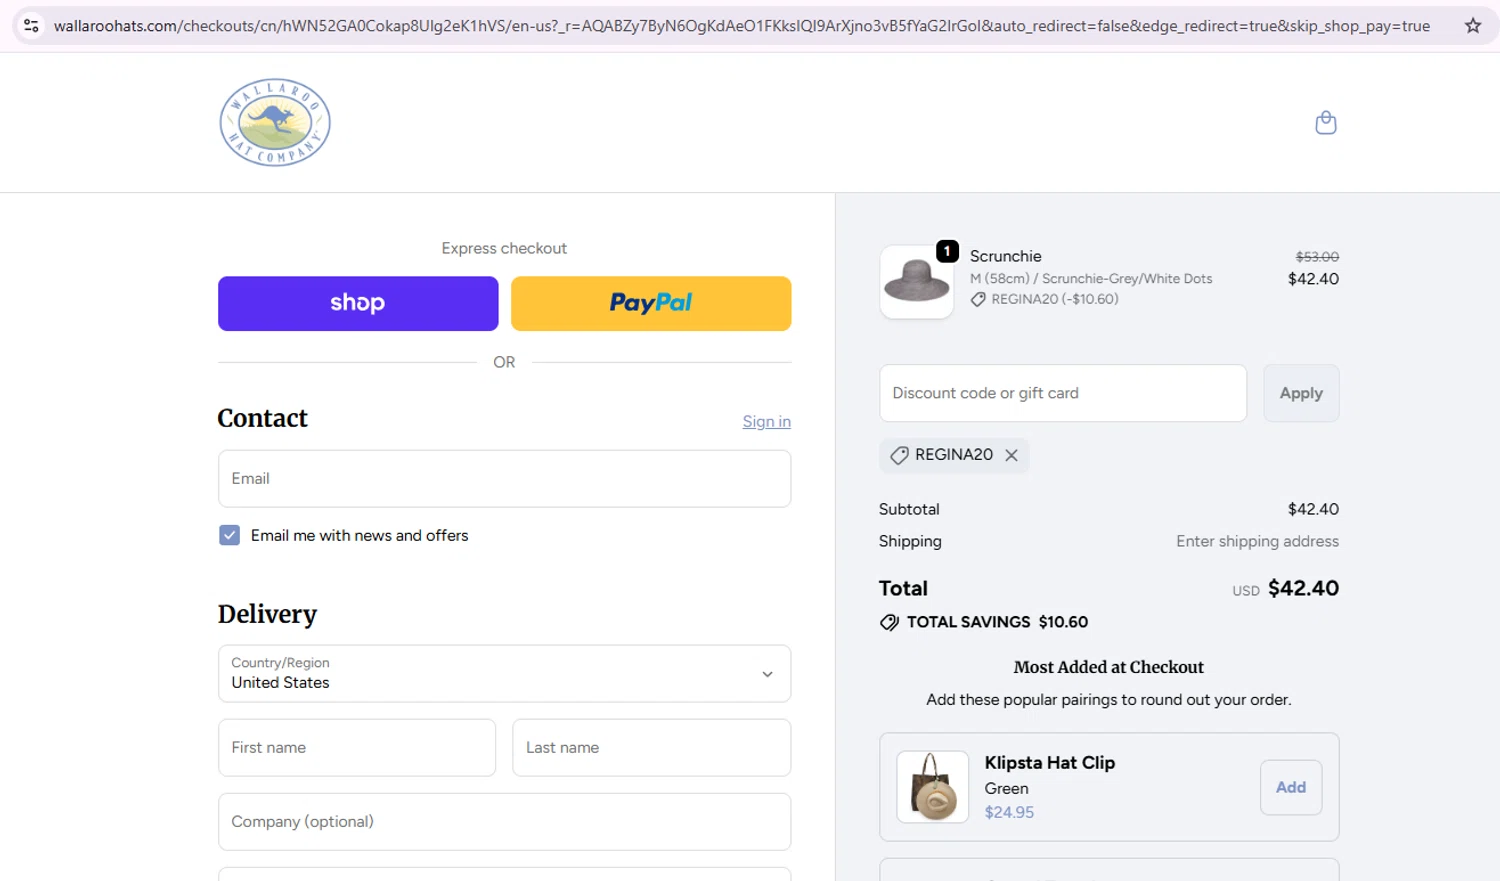The image size is (1500, 881).
Task: Click the Company (optional) field
Action: (504, 821)
